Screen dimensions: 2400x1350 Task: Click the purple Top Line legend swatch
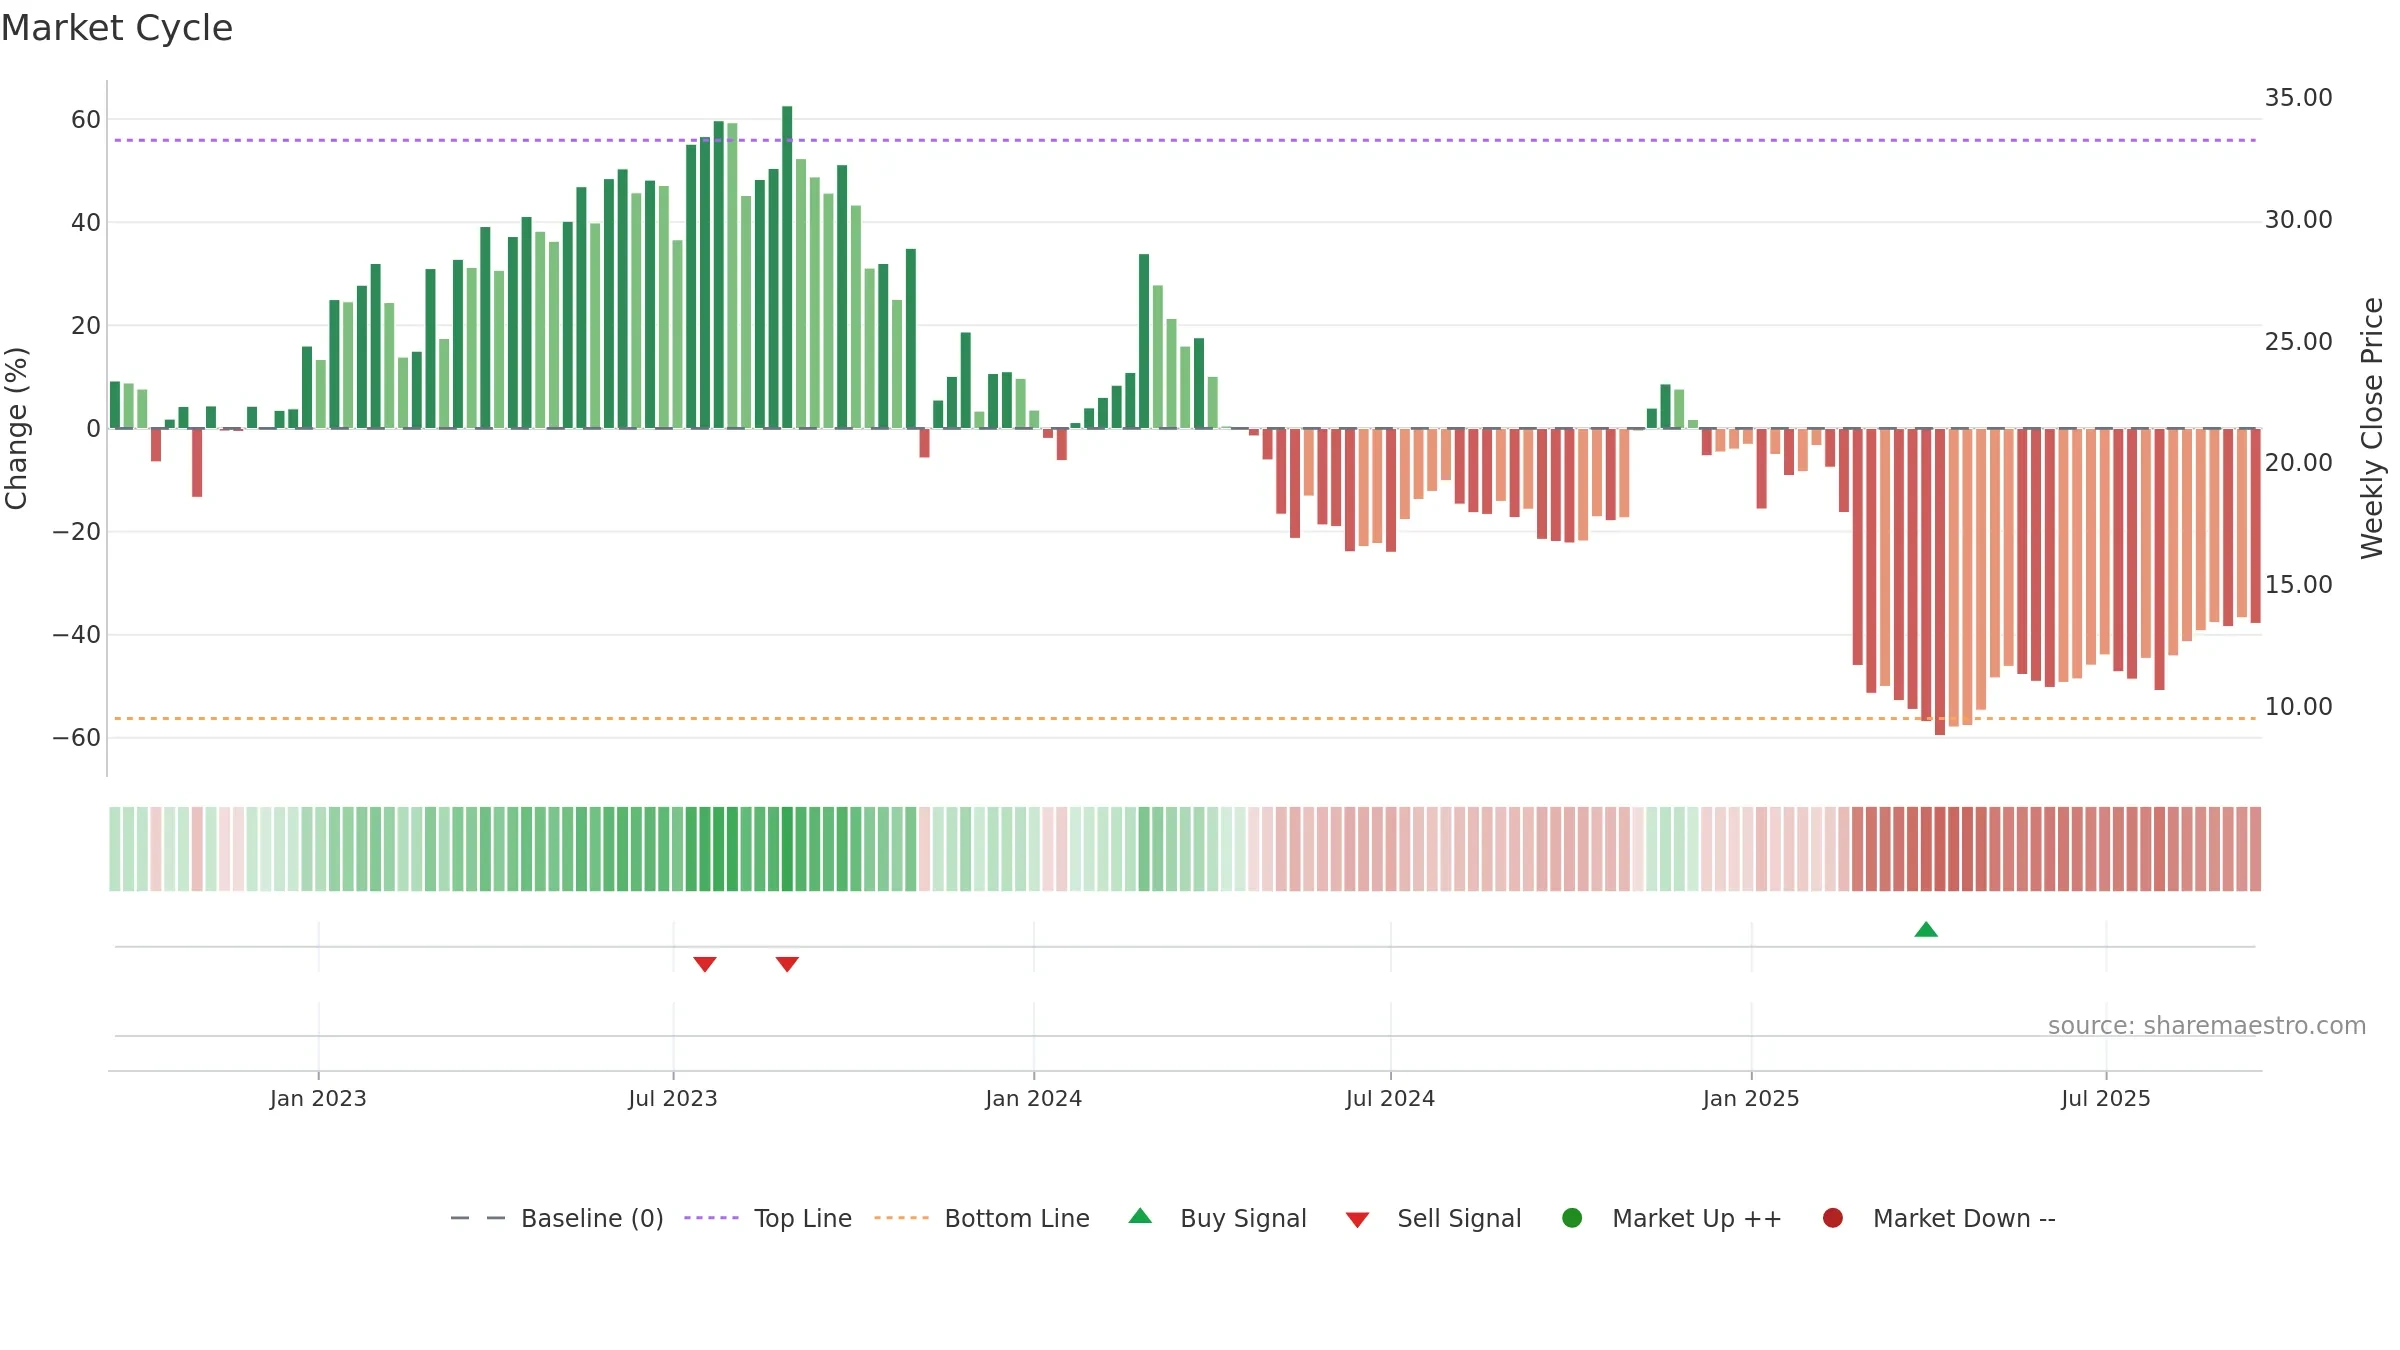[x=711, y=1218]
